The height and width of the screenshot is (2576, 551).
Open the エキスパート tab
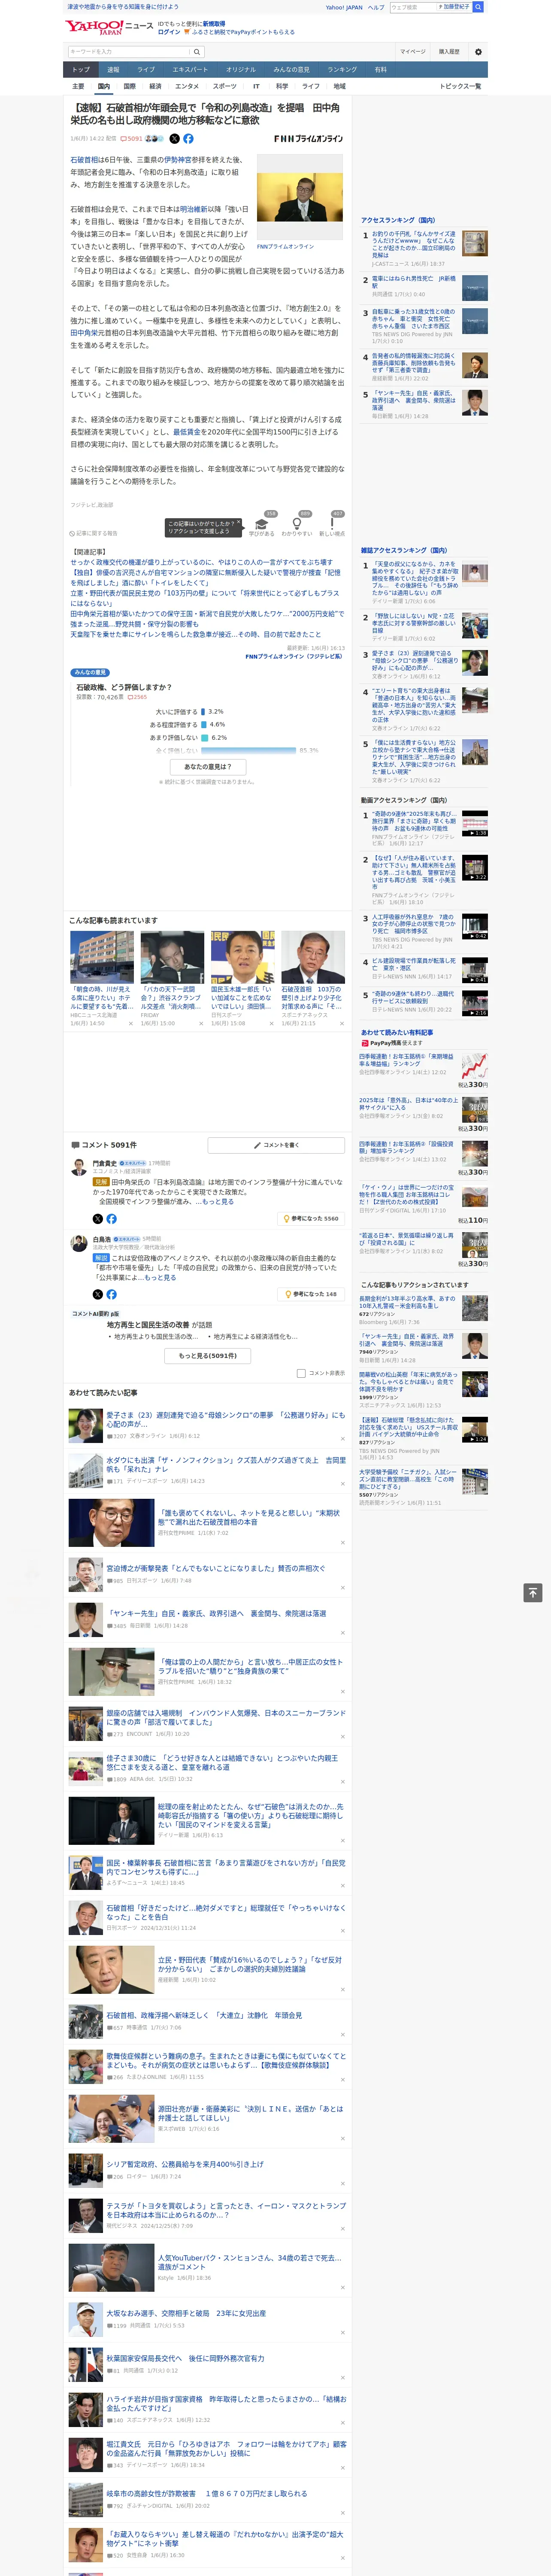tap(190, 70)
